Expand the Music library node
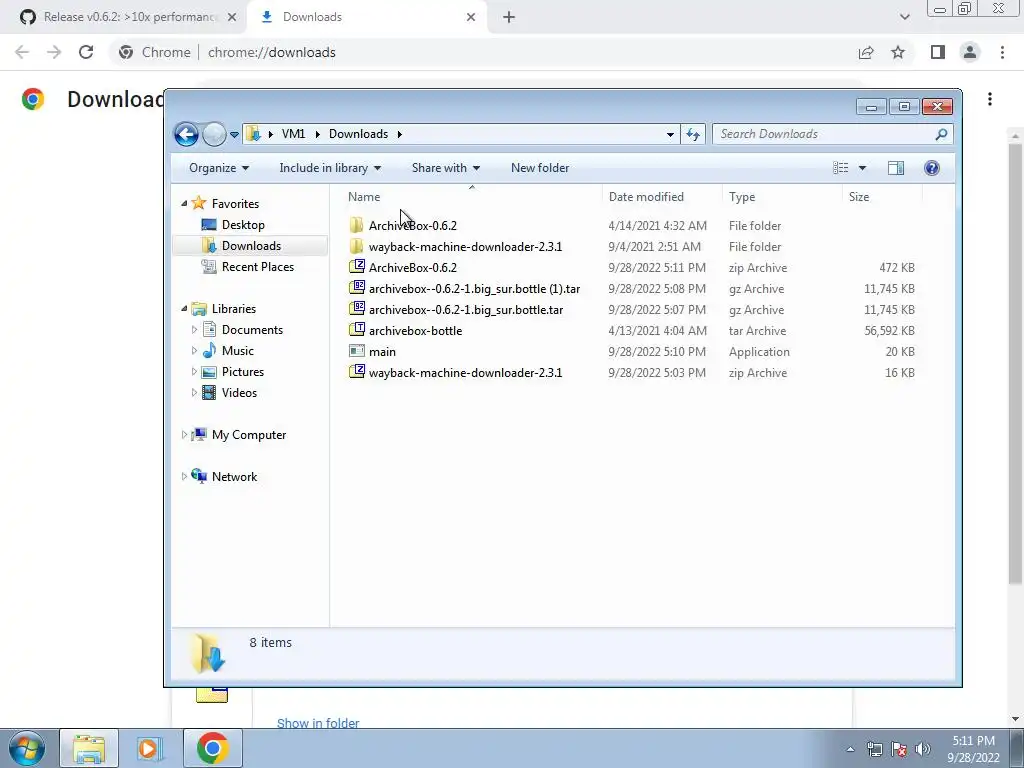Screen dimensions: 1024x768 194,351
